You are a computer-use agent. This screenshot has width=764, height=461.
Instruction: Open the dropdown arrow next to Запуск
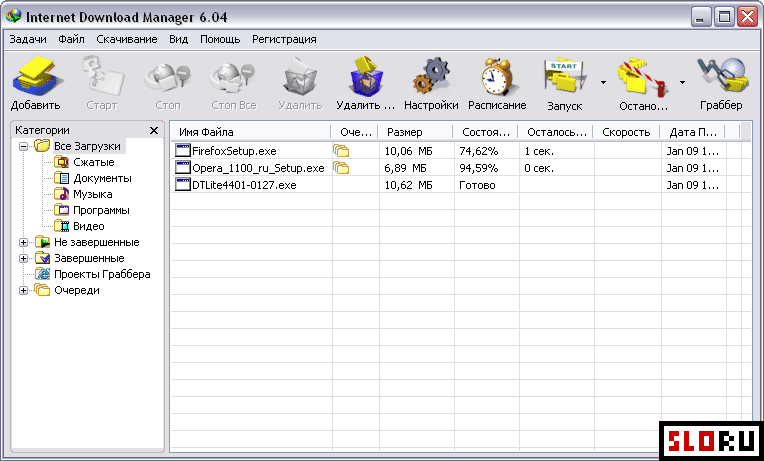(603, 82)
